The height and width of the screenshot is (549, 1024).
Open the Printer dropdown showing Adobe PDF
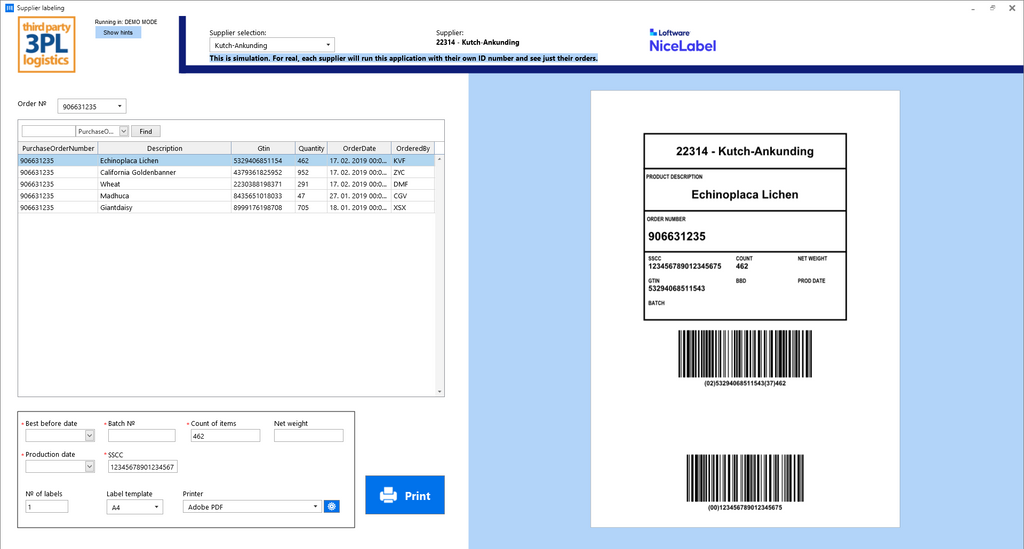[252, 507]
